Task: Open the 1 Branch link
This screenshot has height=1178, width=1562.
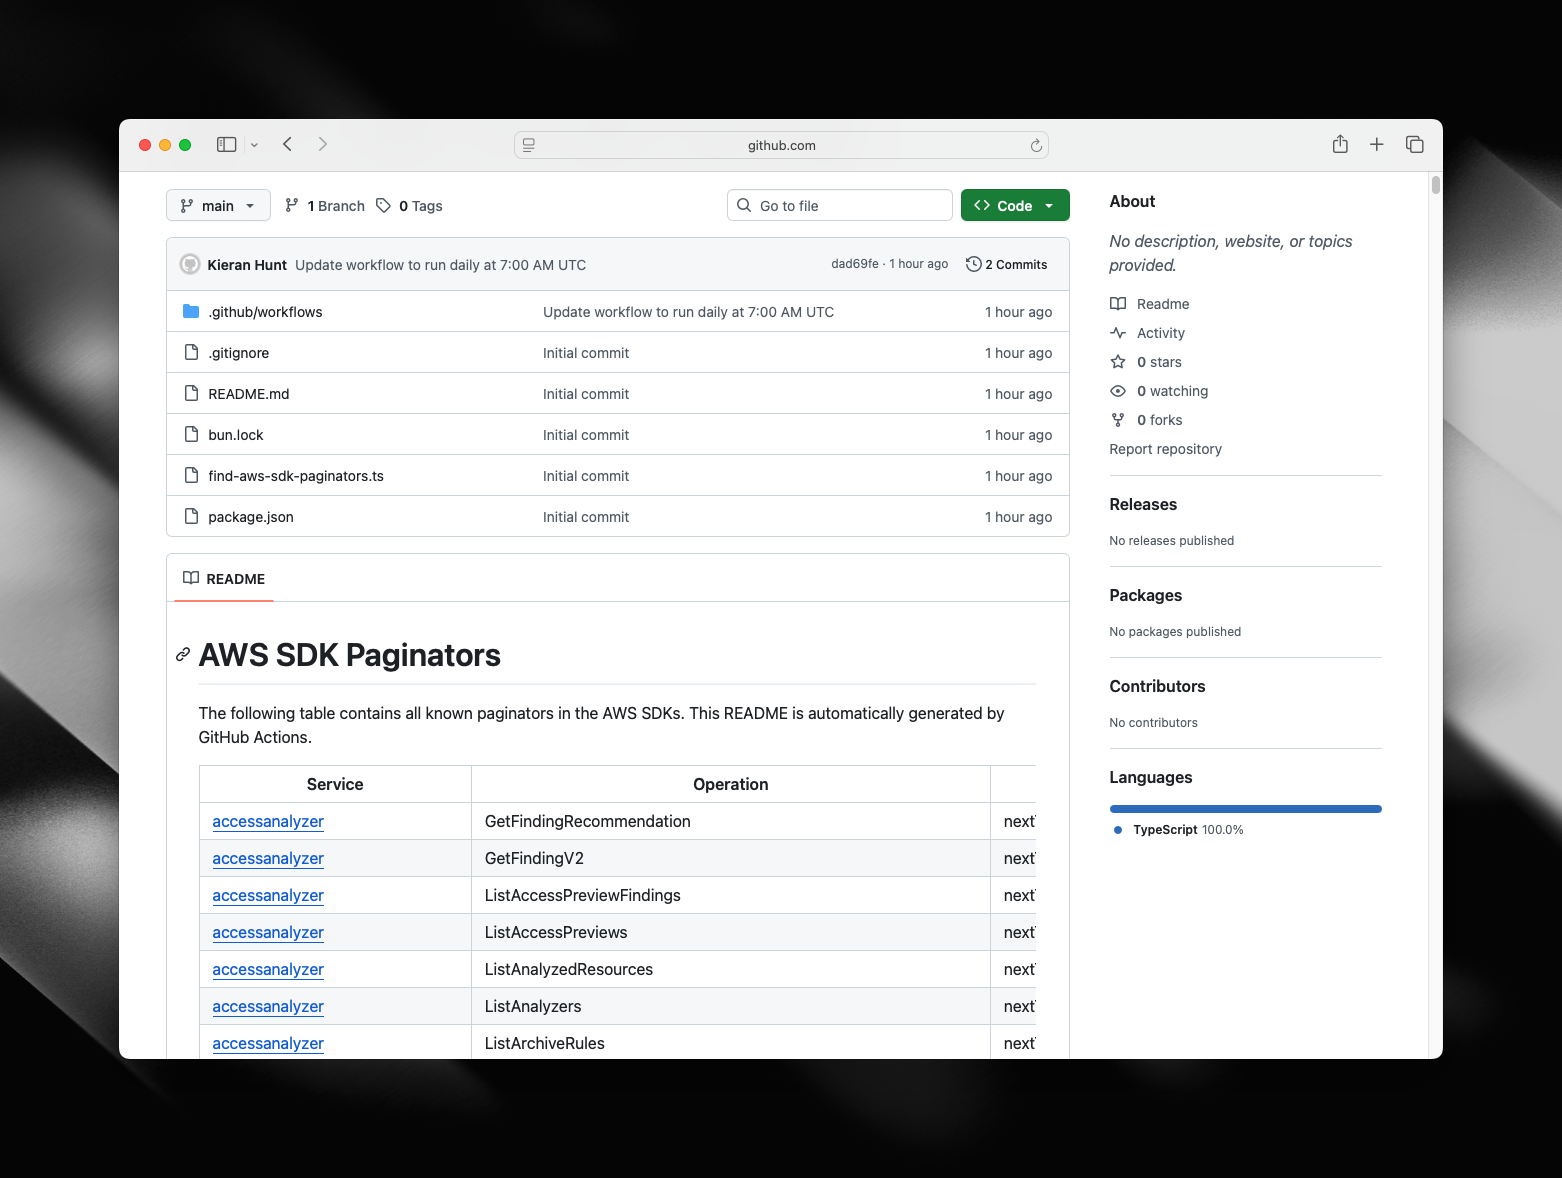Action: click(x=325, y=206)
